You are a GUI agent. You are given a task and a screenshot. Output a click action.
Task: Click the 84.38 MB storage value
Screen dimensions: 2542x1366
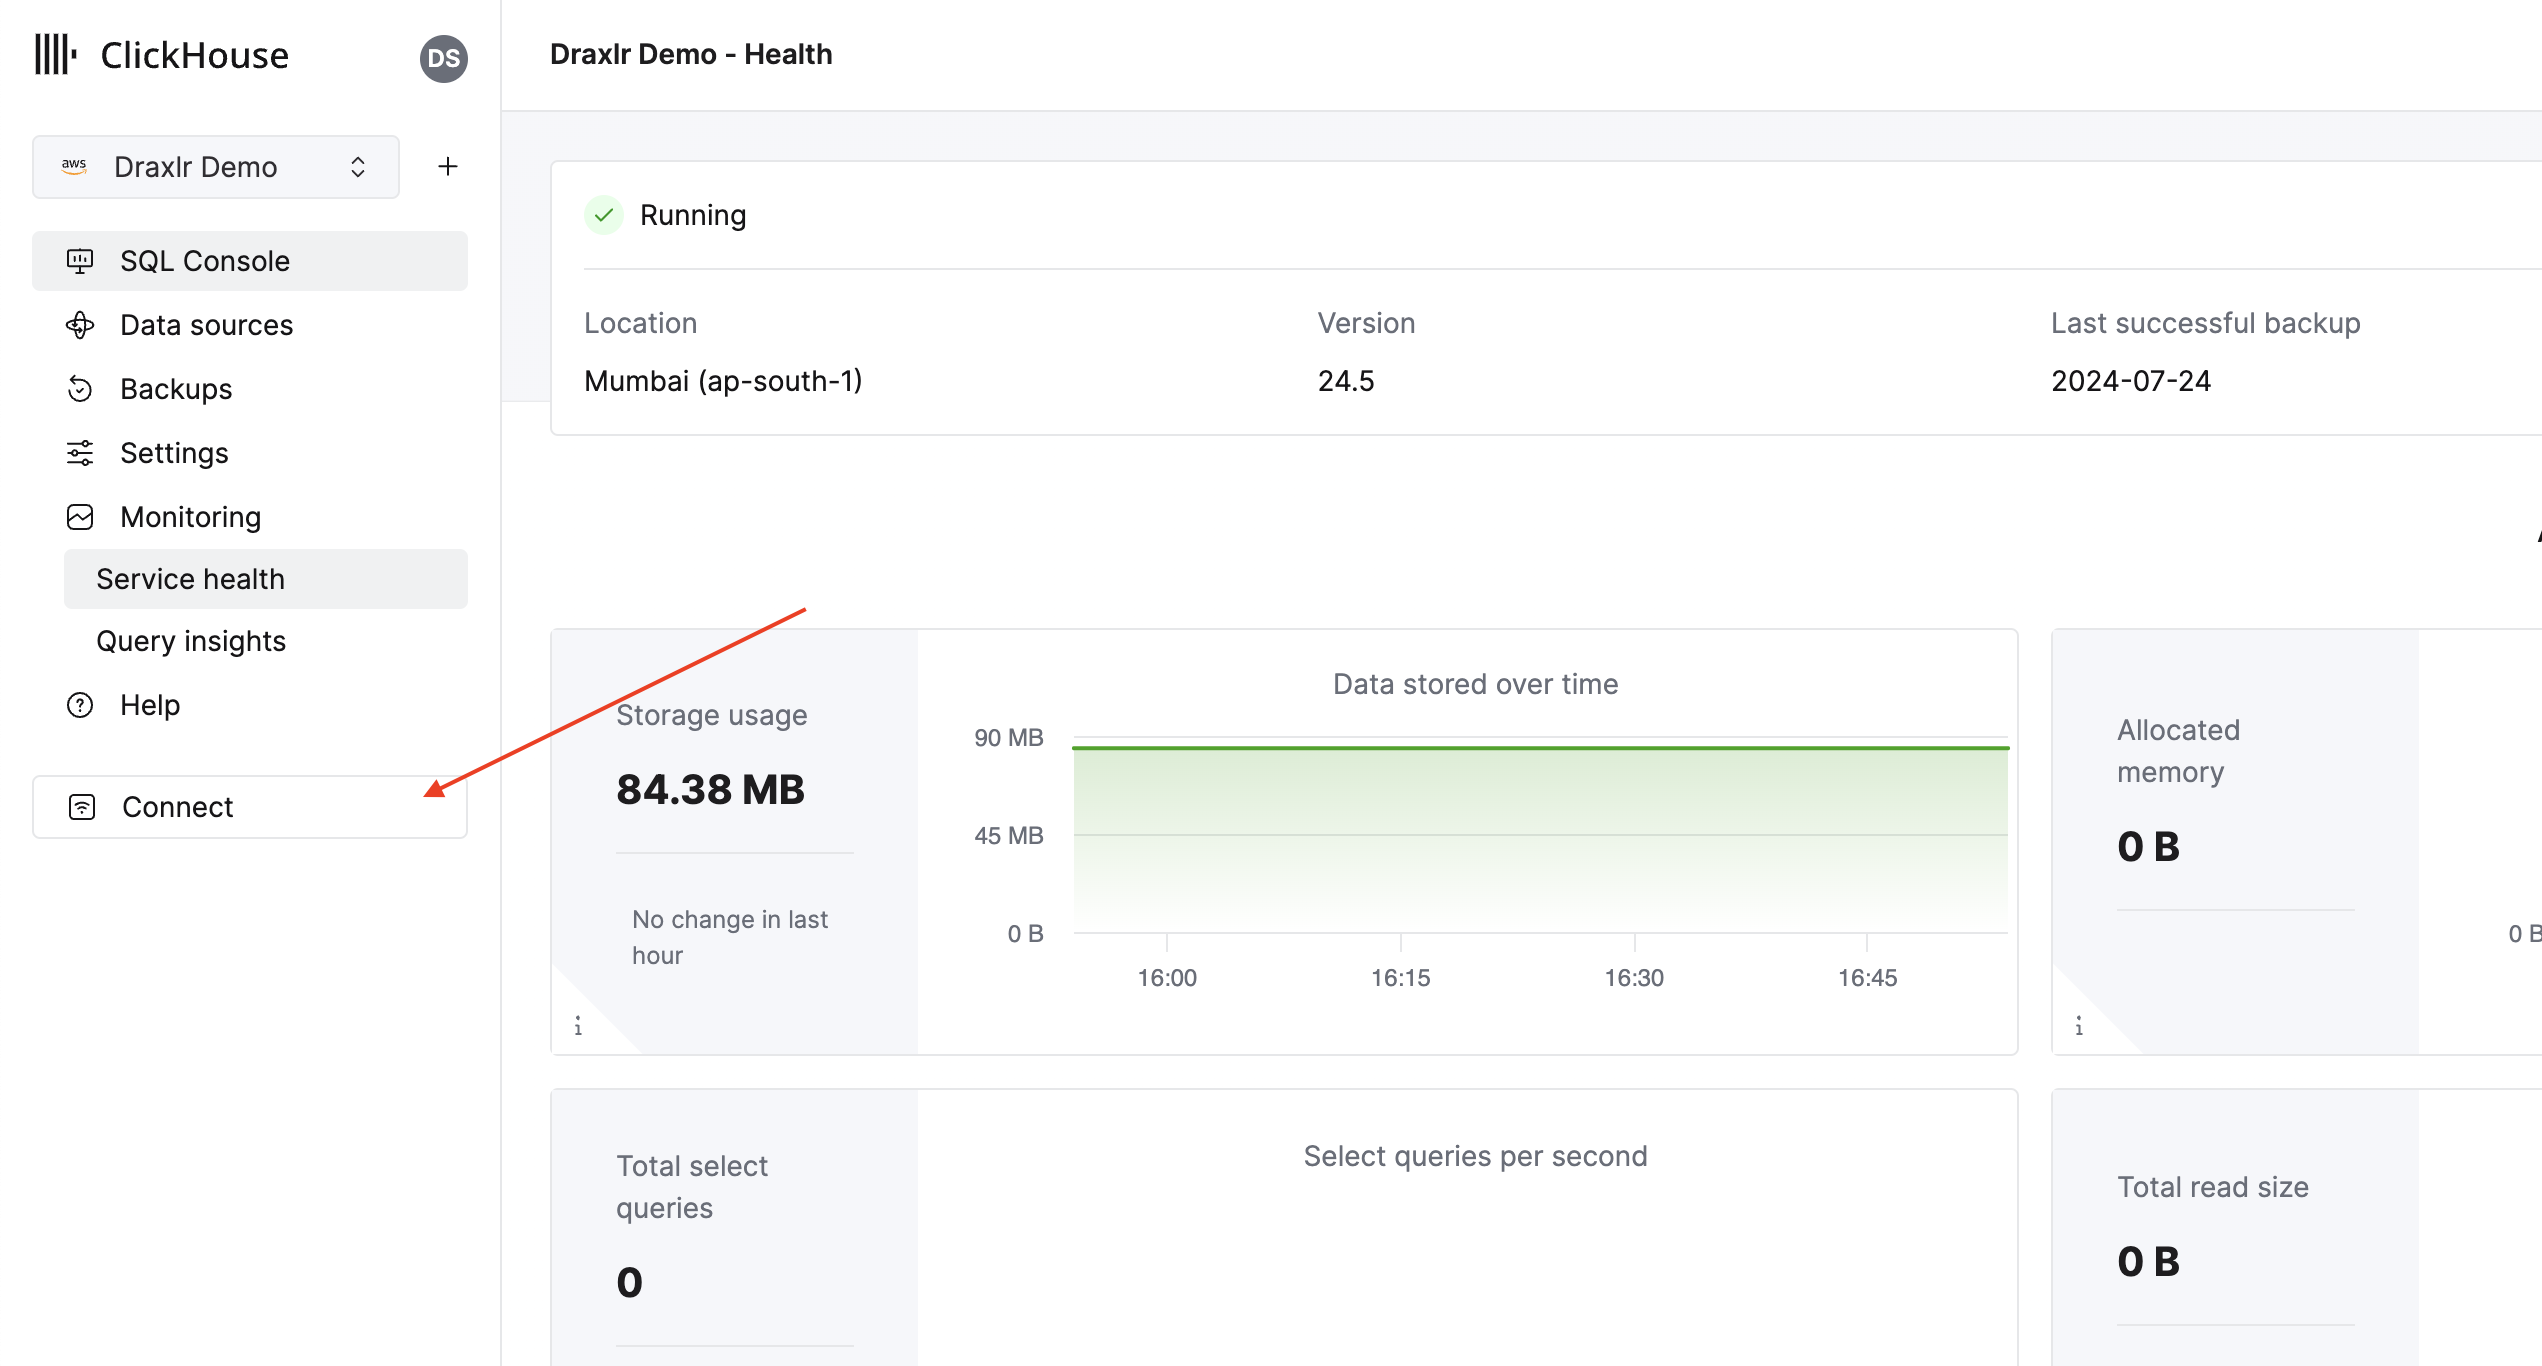point(710,789)
